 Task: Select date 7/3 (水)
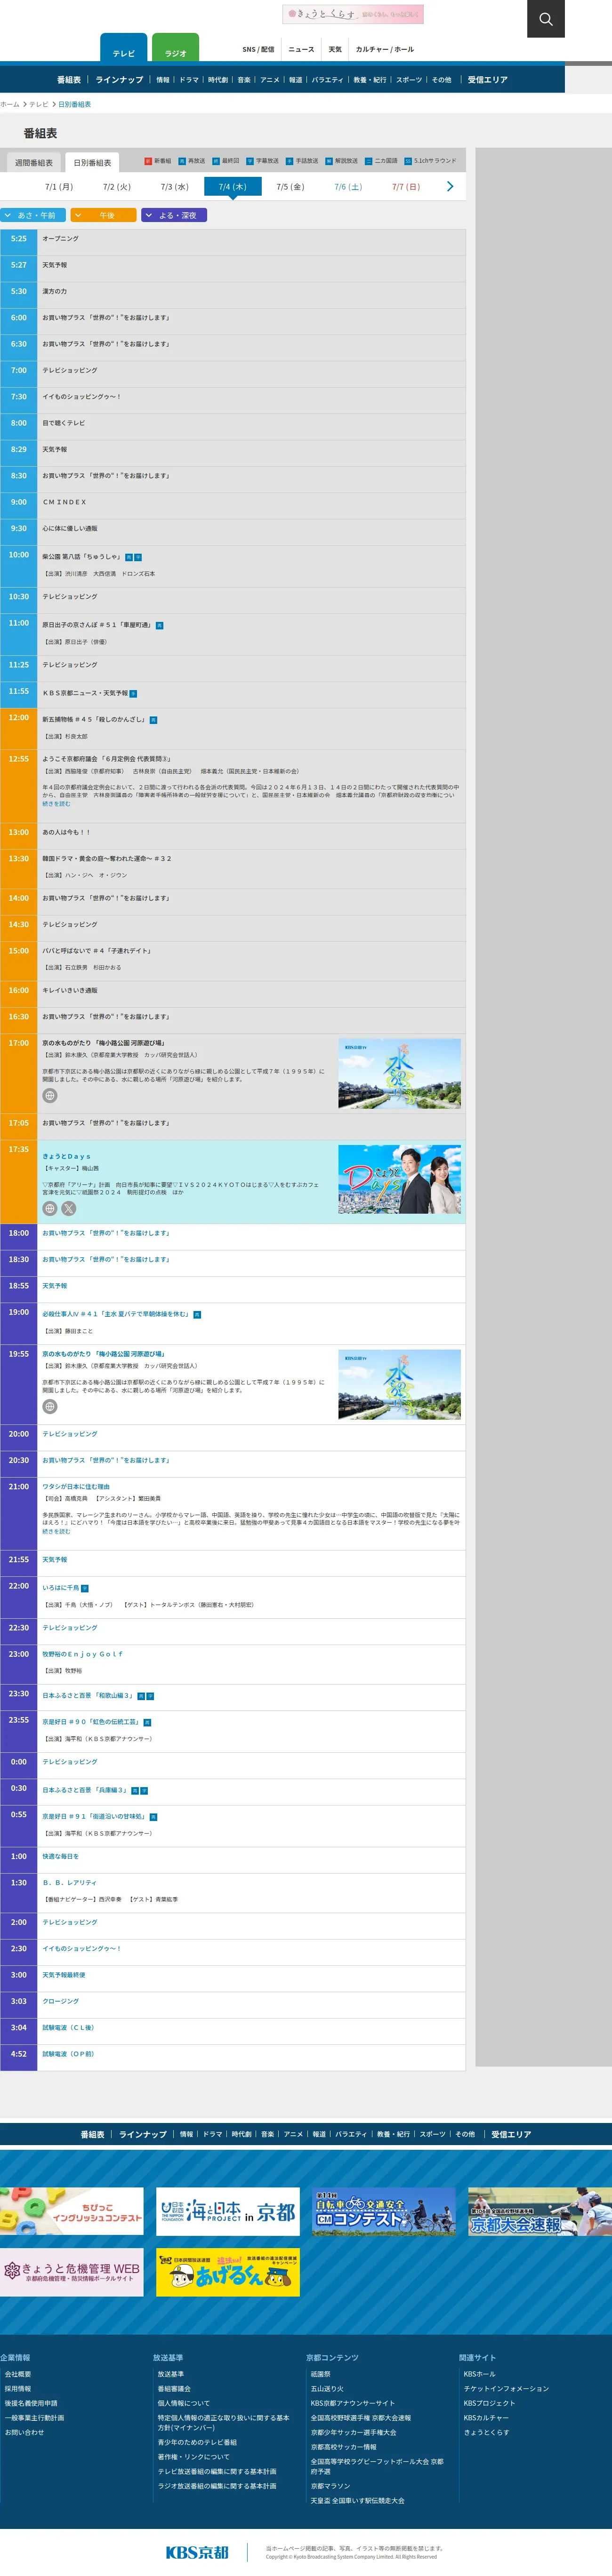(175, 187)
